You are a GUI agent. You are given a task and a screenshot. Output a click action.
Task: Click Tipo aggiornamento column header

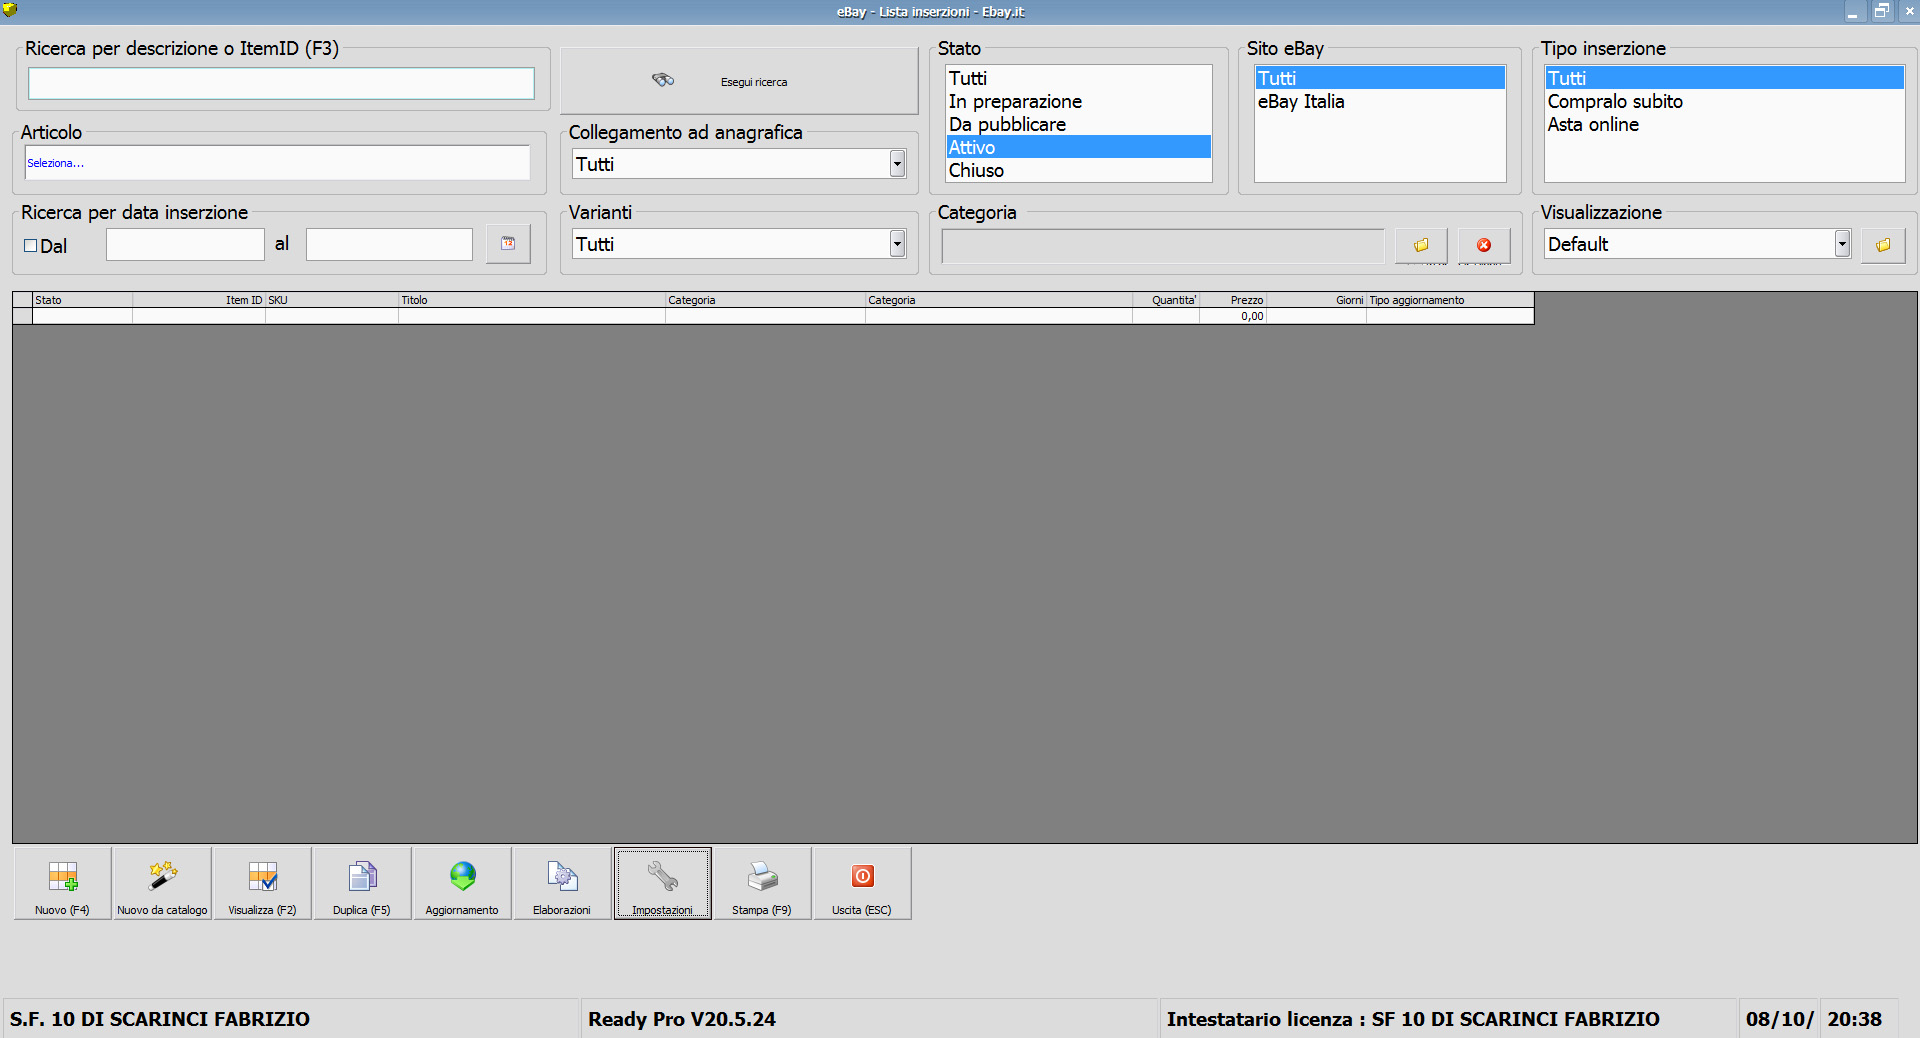pyautogui.click(x=1450, y=300)
